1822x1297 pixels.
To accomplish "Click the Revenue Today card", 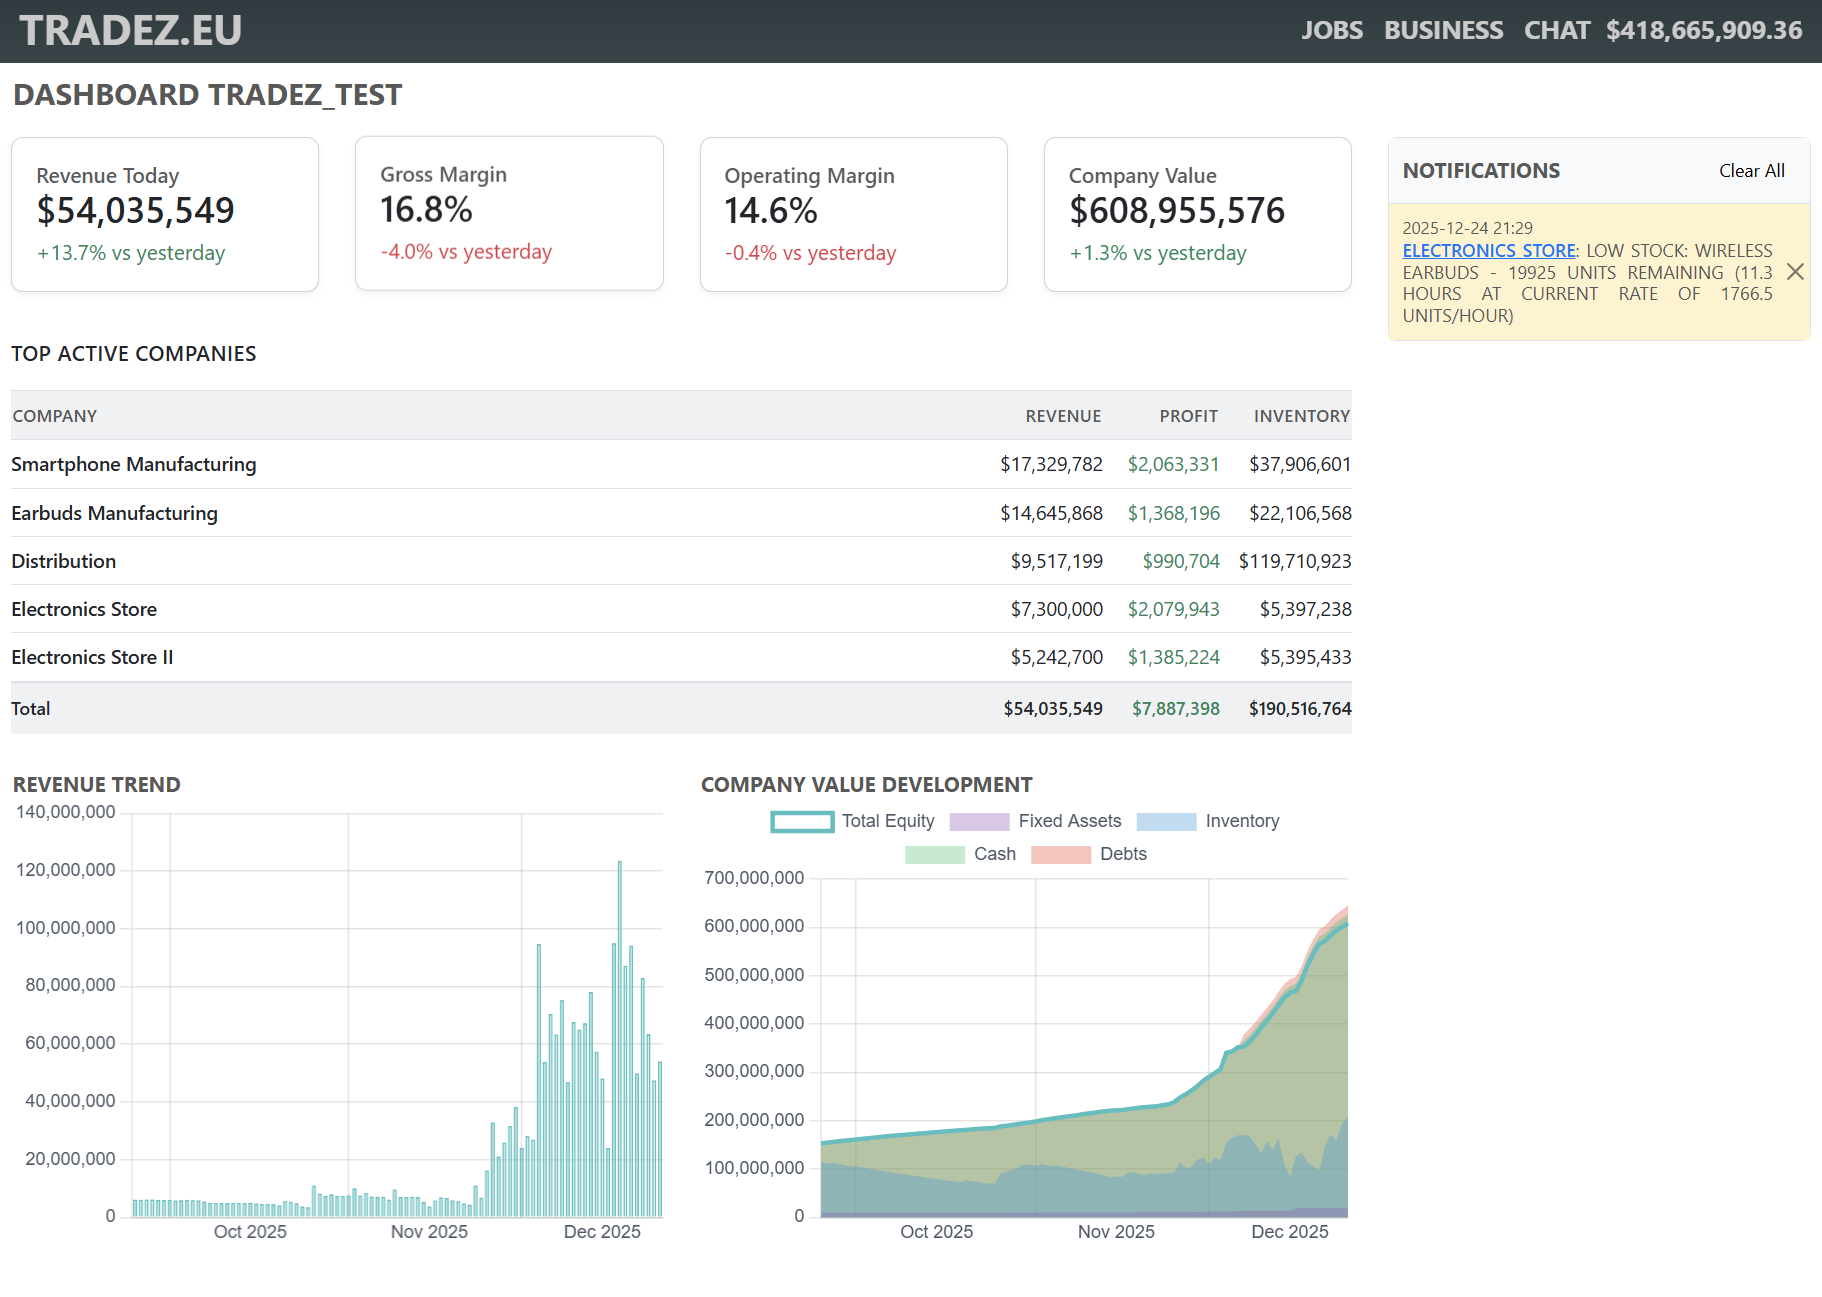I will pyautogui.click(x=164, y=213).
